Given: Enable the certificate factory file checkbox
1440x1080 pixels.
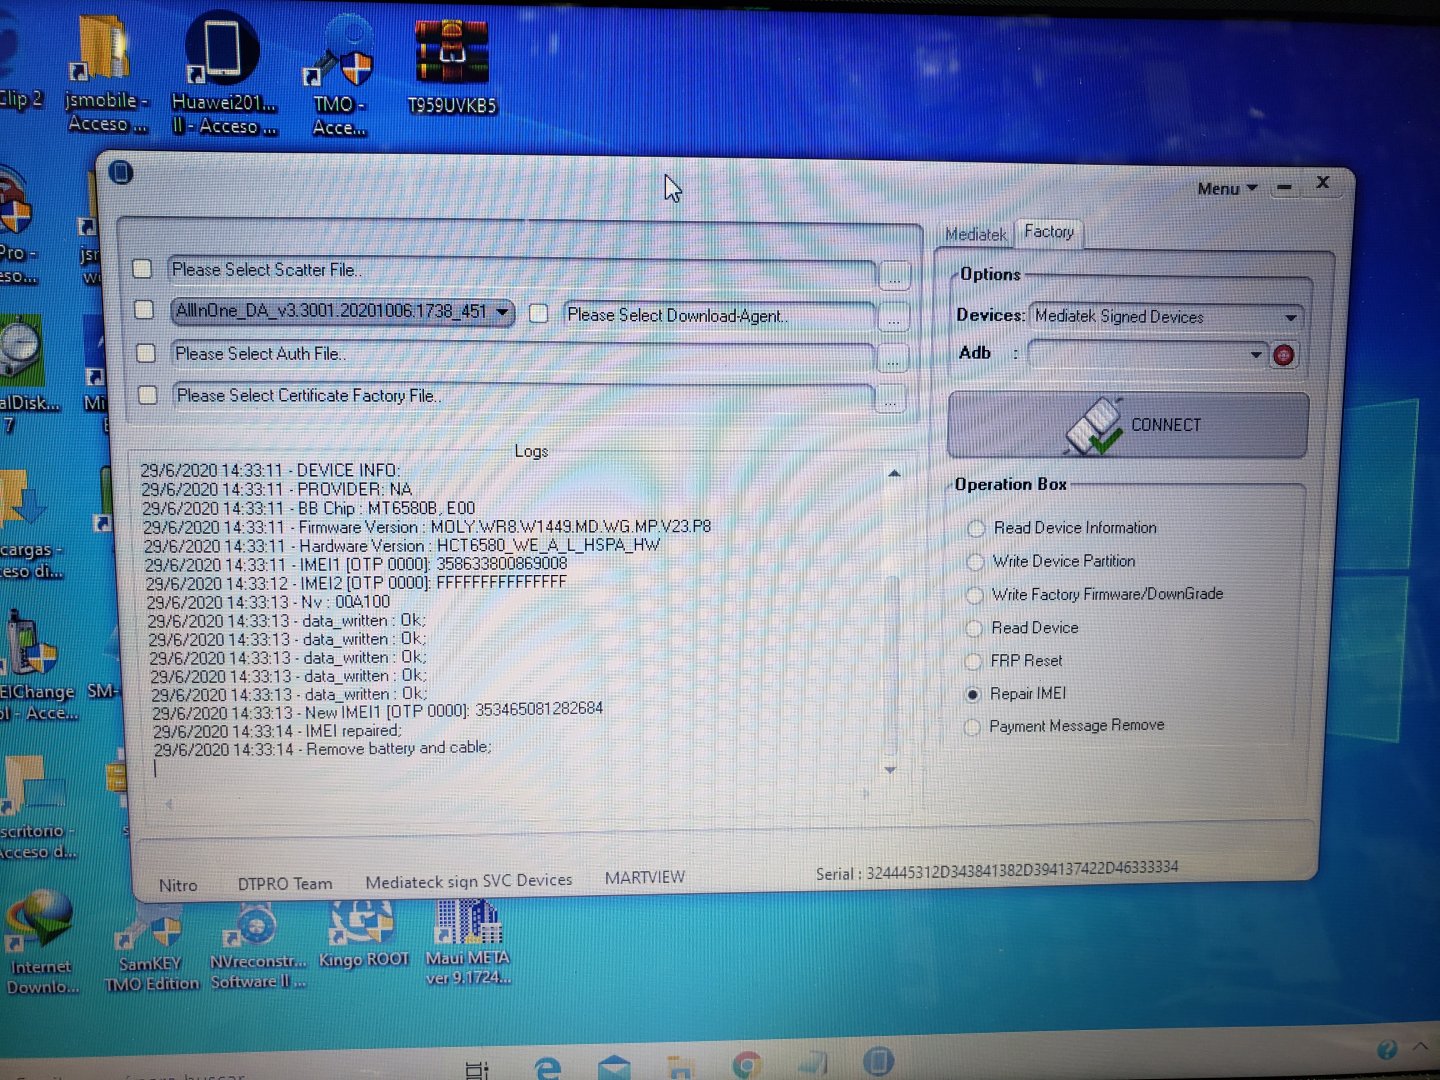Looking at the screenshot, I should (x=148, y=394).
